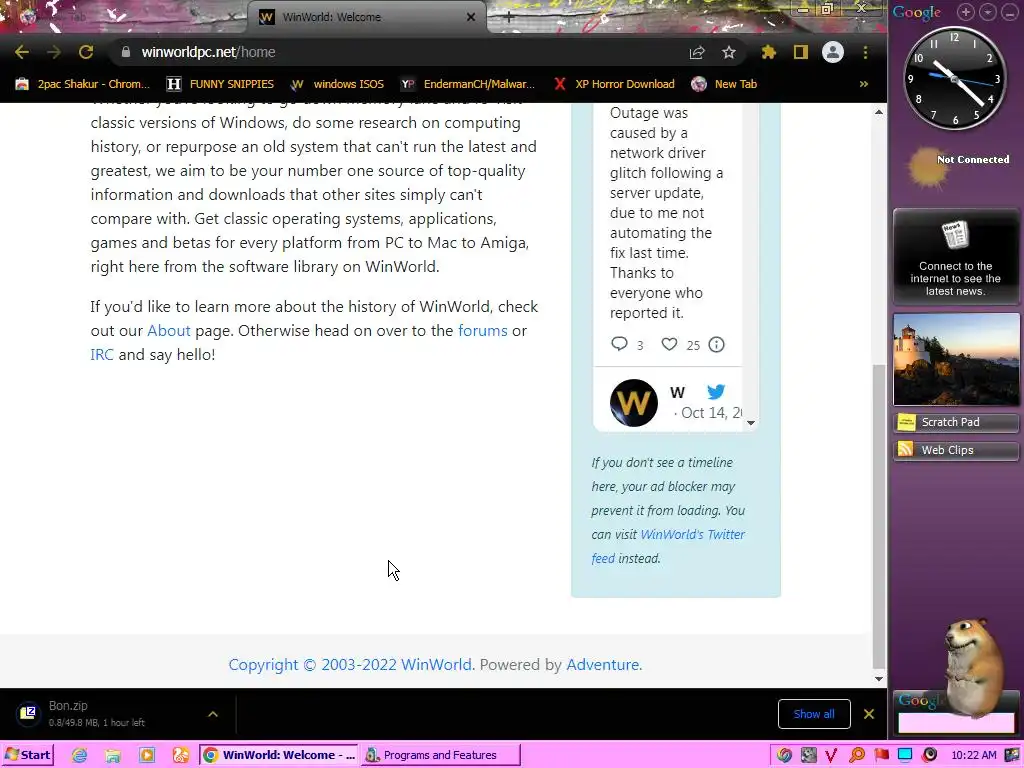Share this page from the address bar
Image resolution: width=1024 pixels, height=768 pixels.
coord(697,52)
